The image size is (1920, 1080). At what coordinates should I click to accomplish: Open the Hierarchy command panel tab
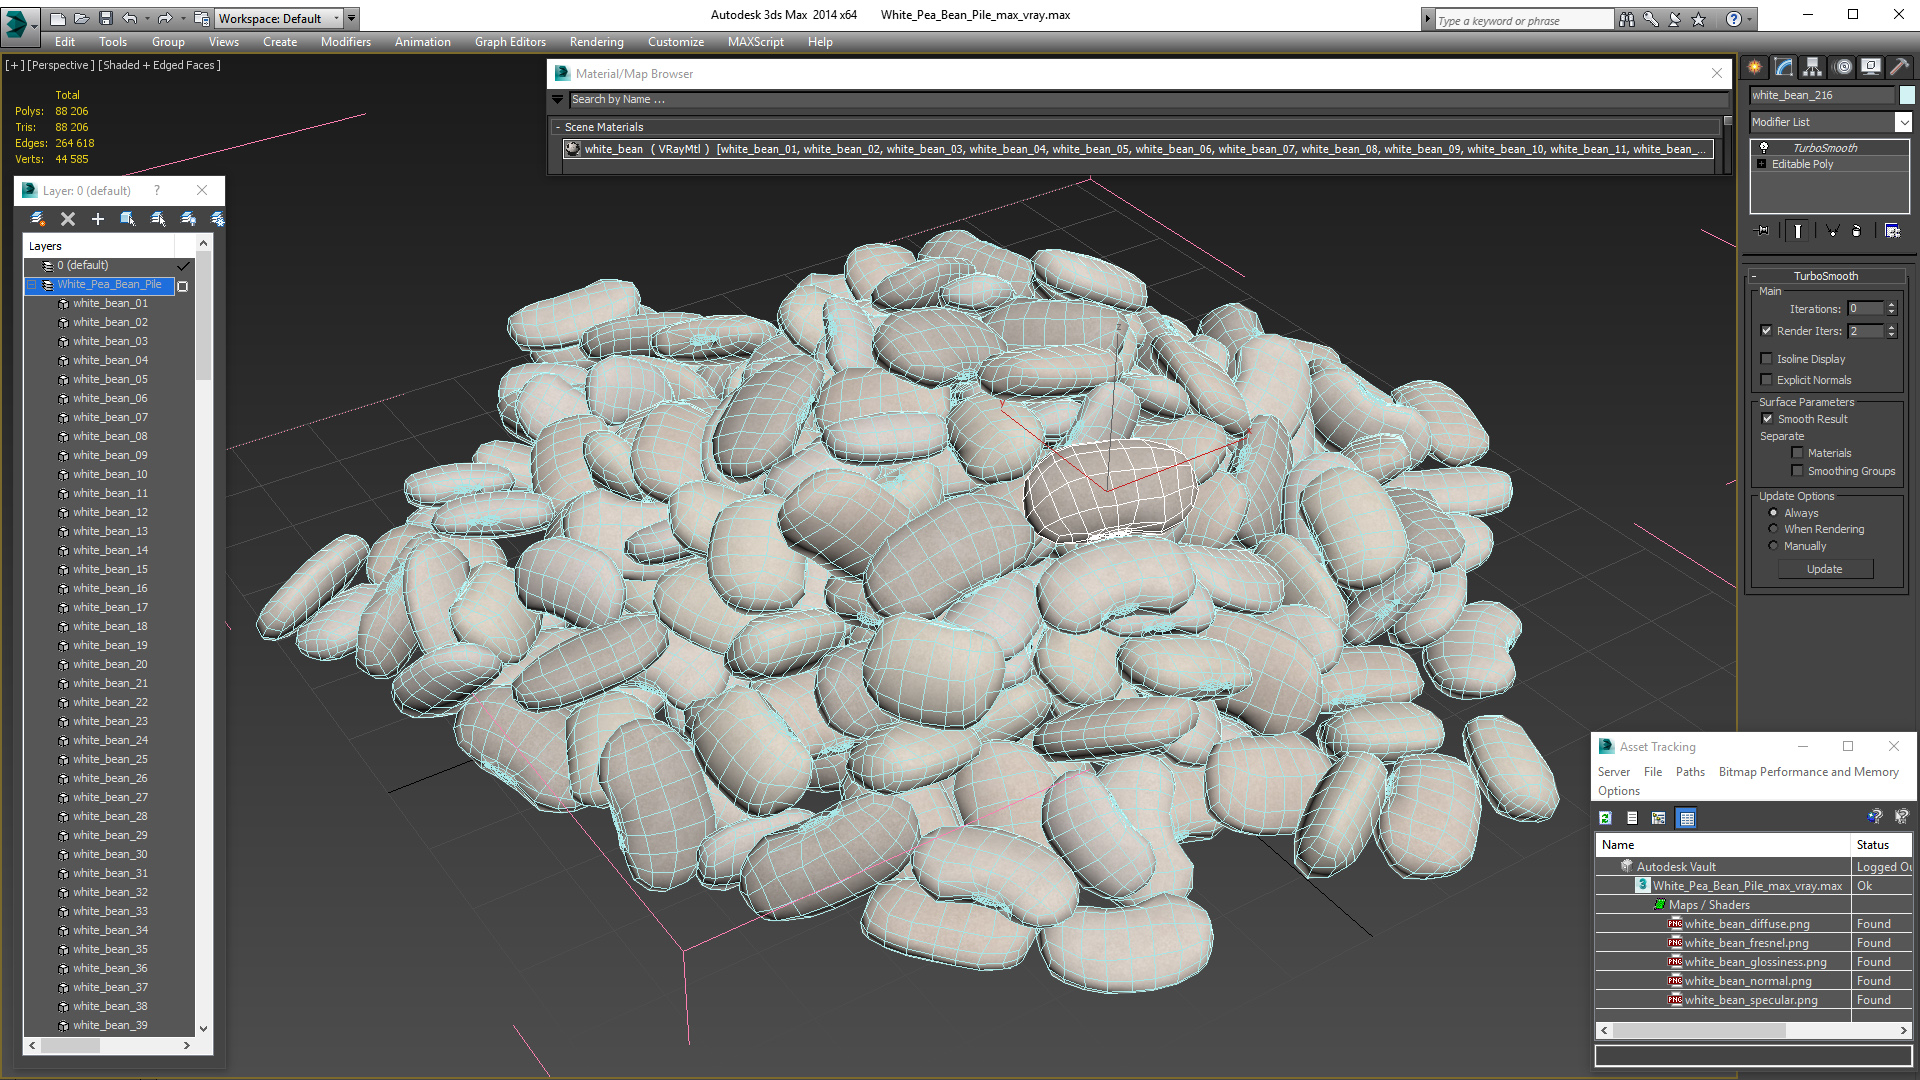click(x=1812, y=67)
